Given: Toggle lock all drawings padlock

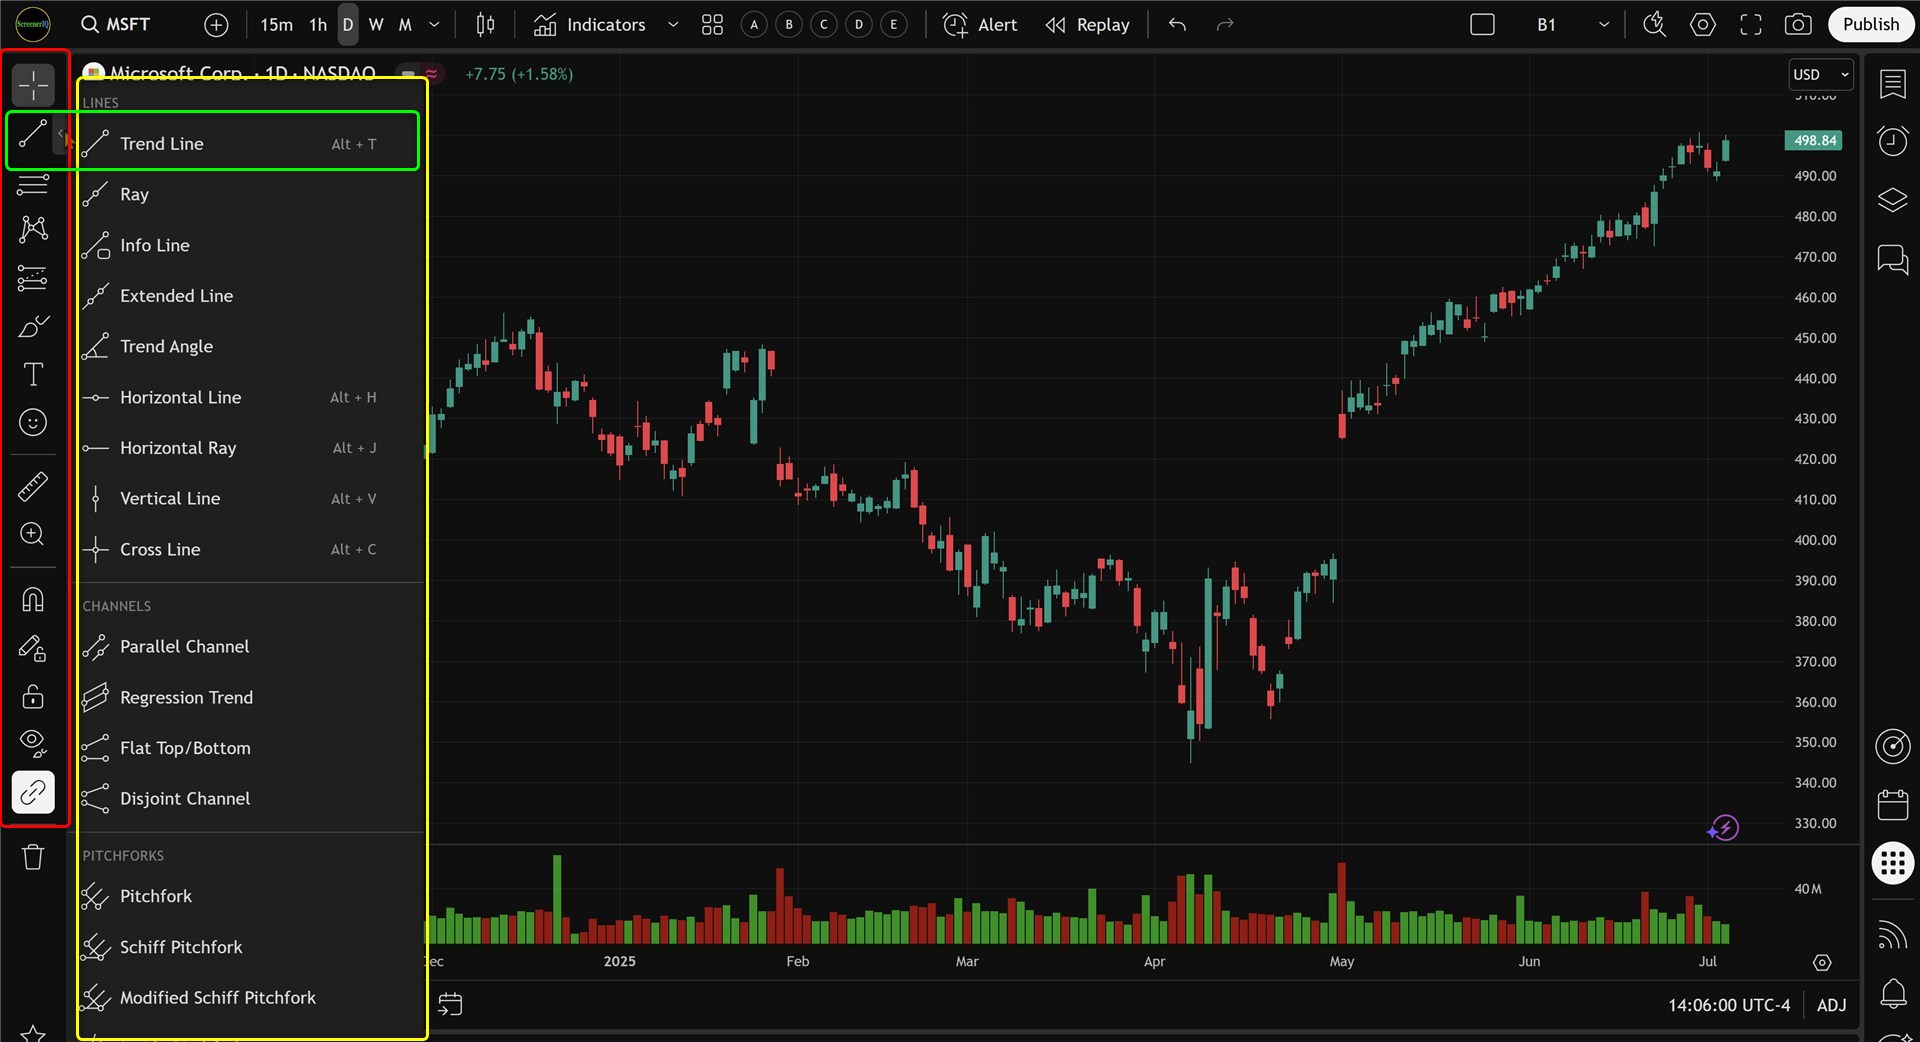Looking at the screenshot, I should 33,696.
